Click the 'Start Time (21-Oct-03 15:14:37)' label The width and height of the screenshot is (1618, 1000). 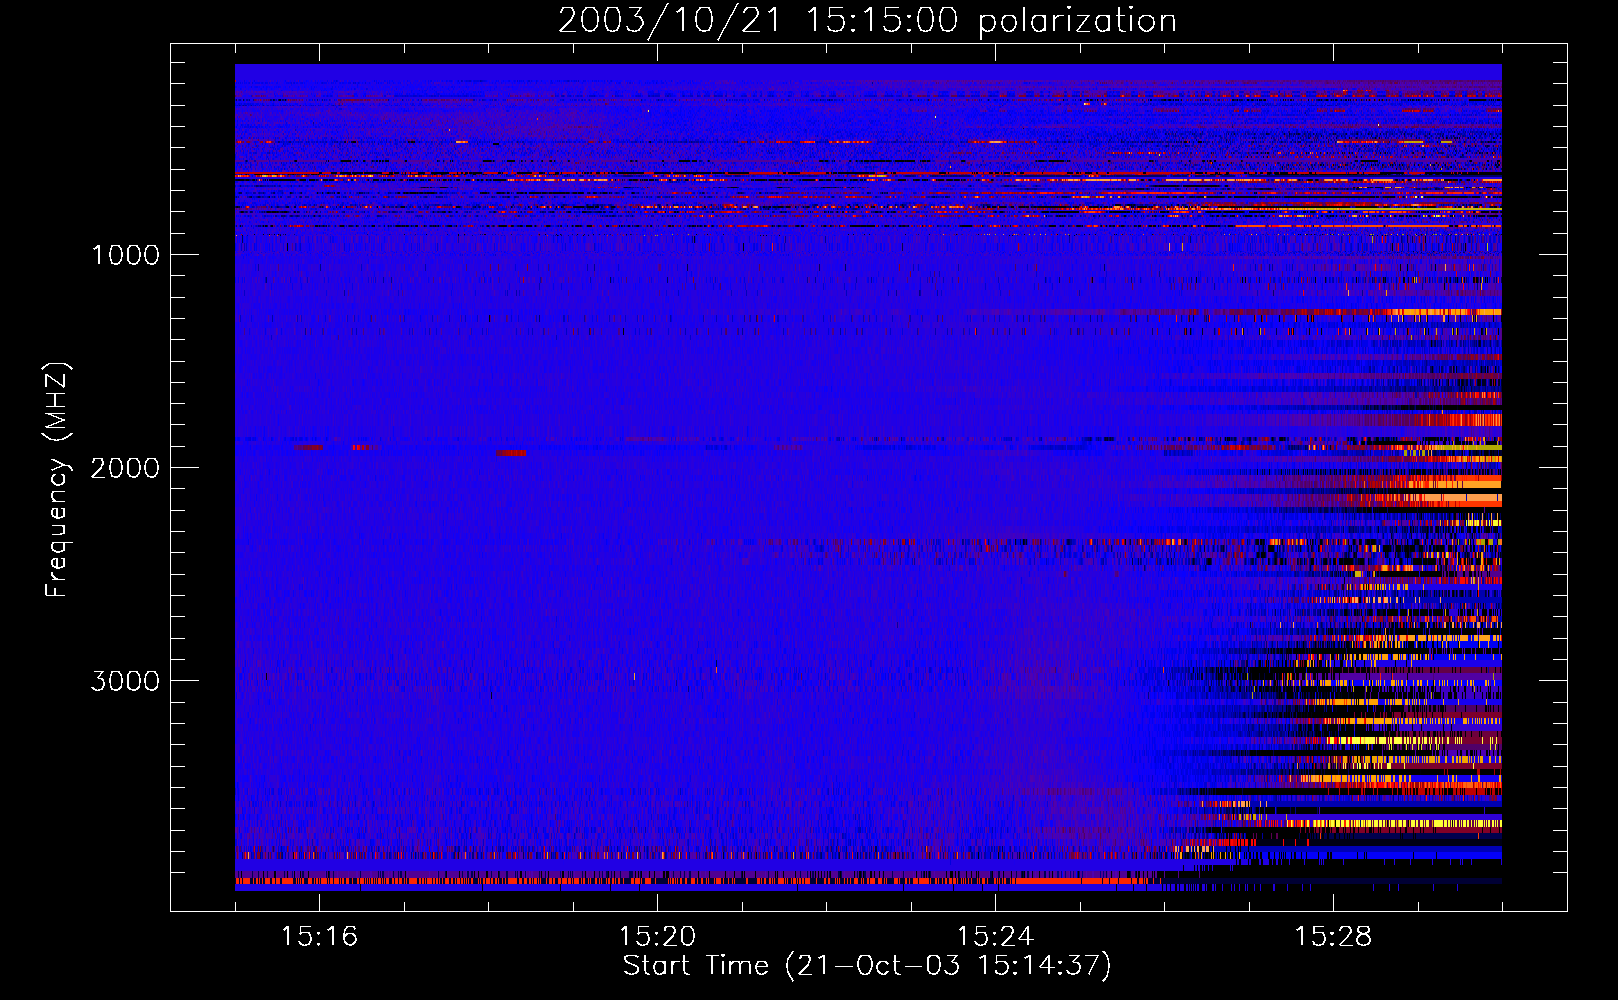click(867, 966)
